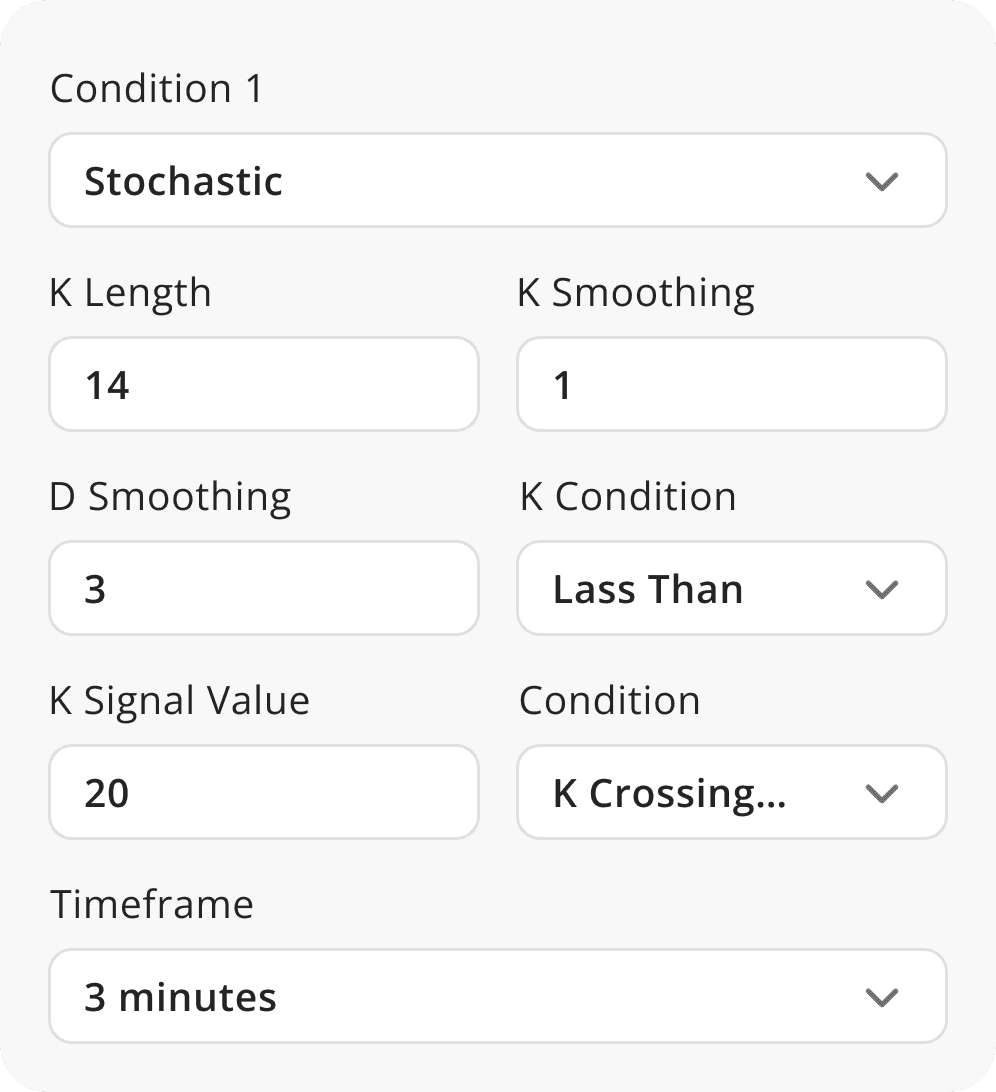Open the Lass Than dropdown
Image resolution: width=996 pixels, height=1092 pixels.
730,589
